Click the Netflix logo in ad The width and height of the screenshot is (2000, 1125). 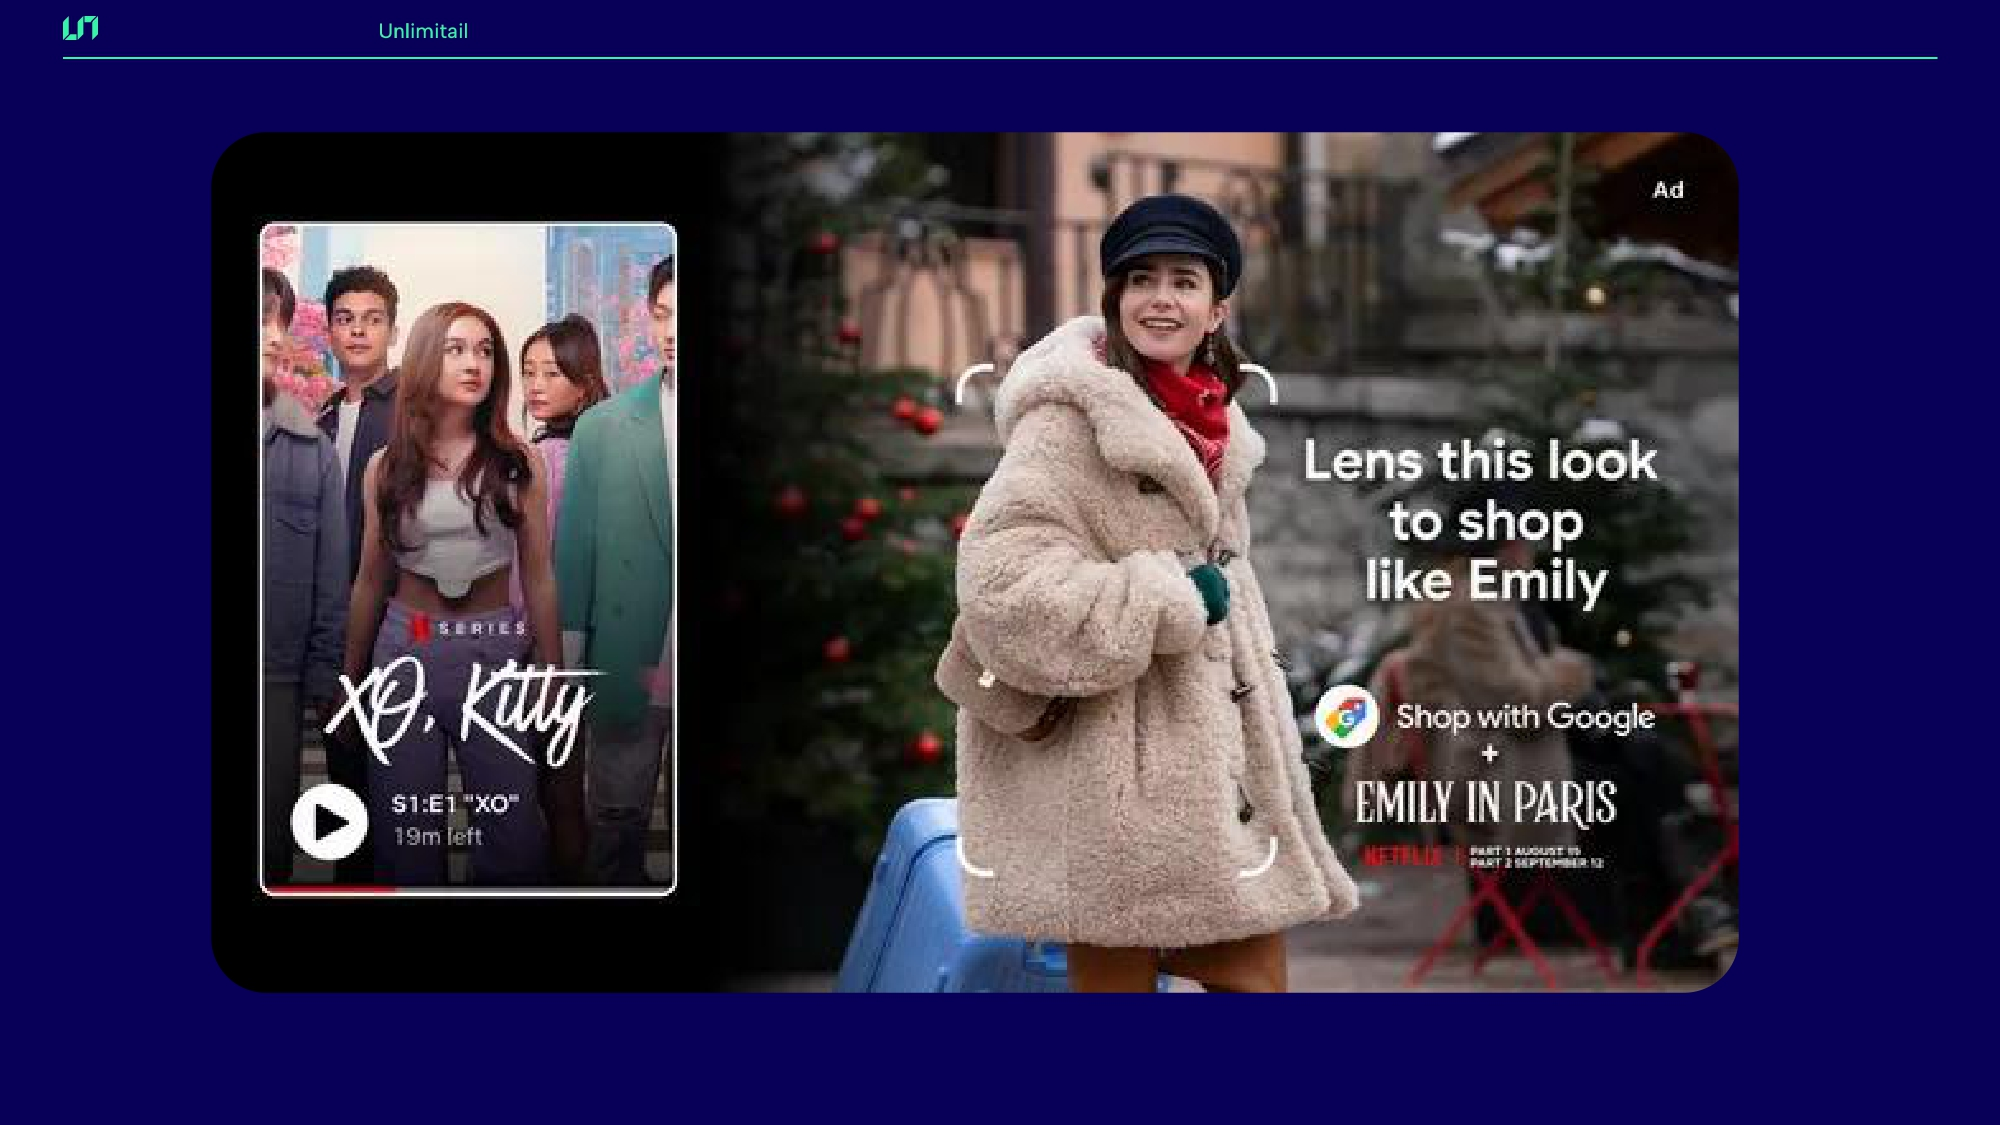(1404, 856)
